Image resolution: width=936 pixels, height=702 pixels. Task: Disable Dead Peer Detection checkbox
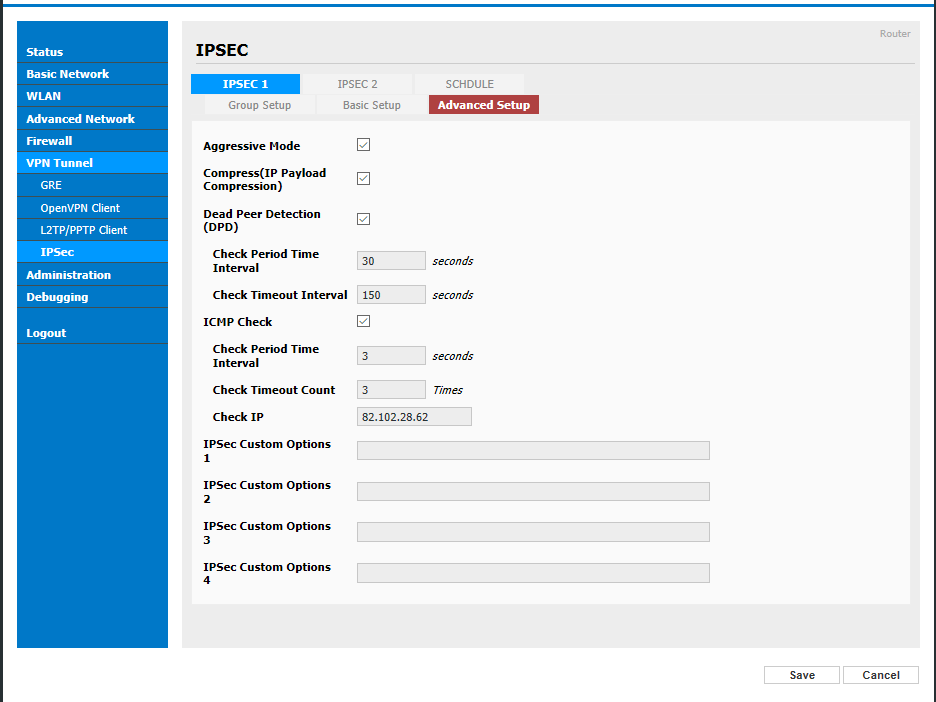[x=364, y=219]
